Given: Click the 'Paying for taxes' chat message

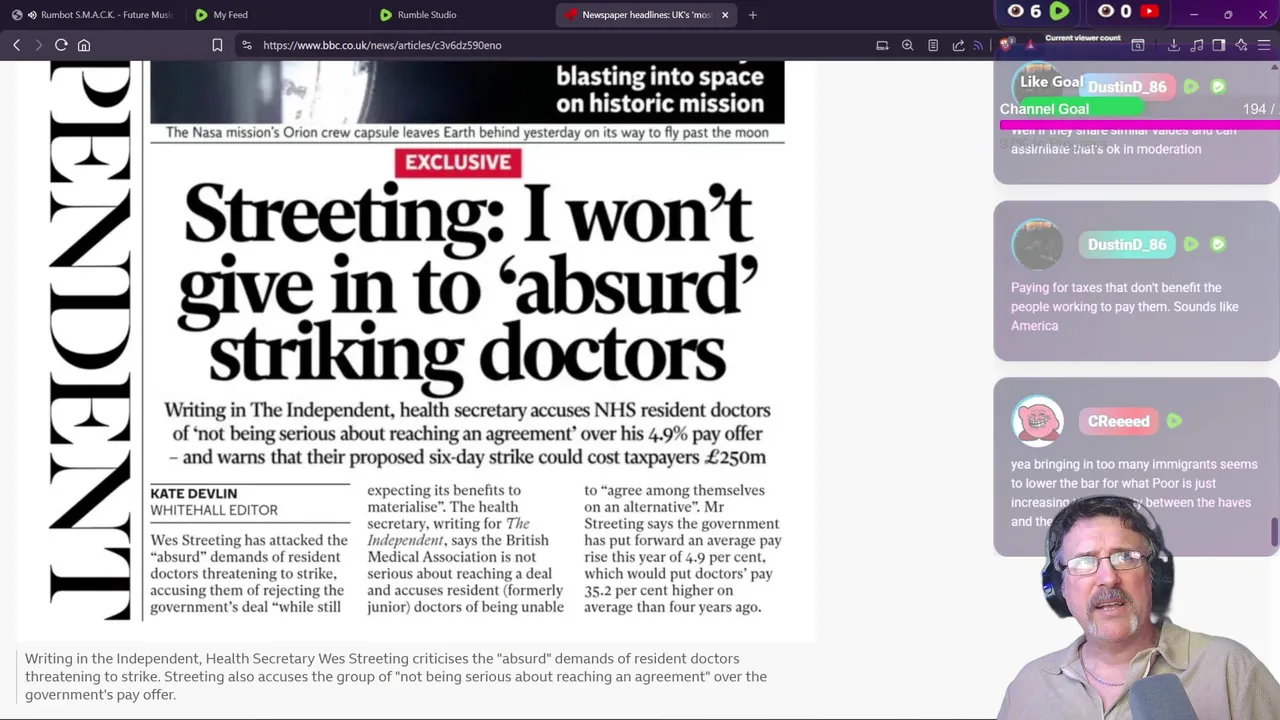Looking at the screenshot, I should click(1124, 306).
